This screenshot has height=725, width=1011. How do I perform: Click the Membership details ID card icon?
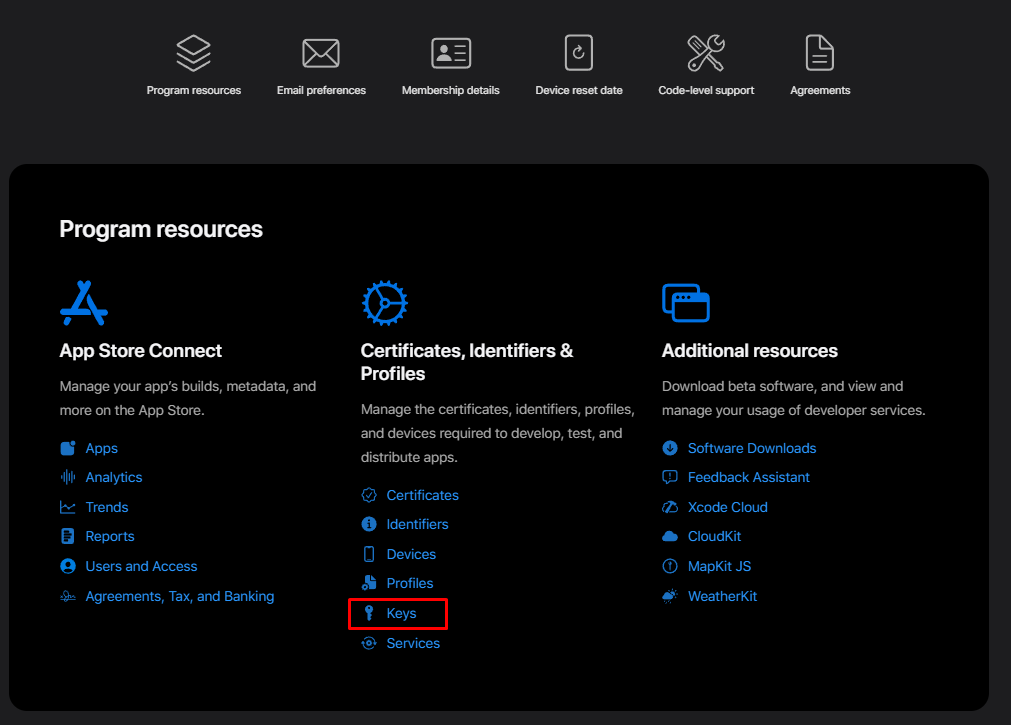[451, 53]
